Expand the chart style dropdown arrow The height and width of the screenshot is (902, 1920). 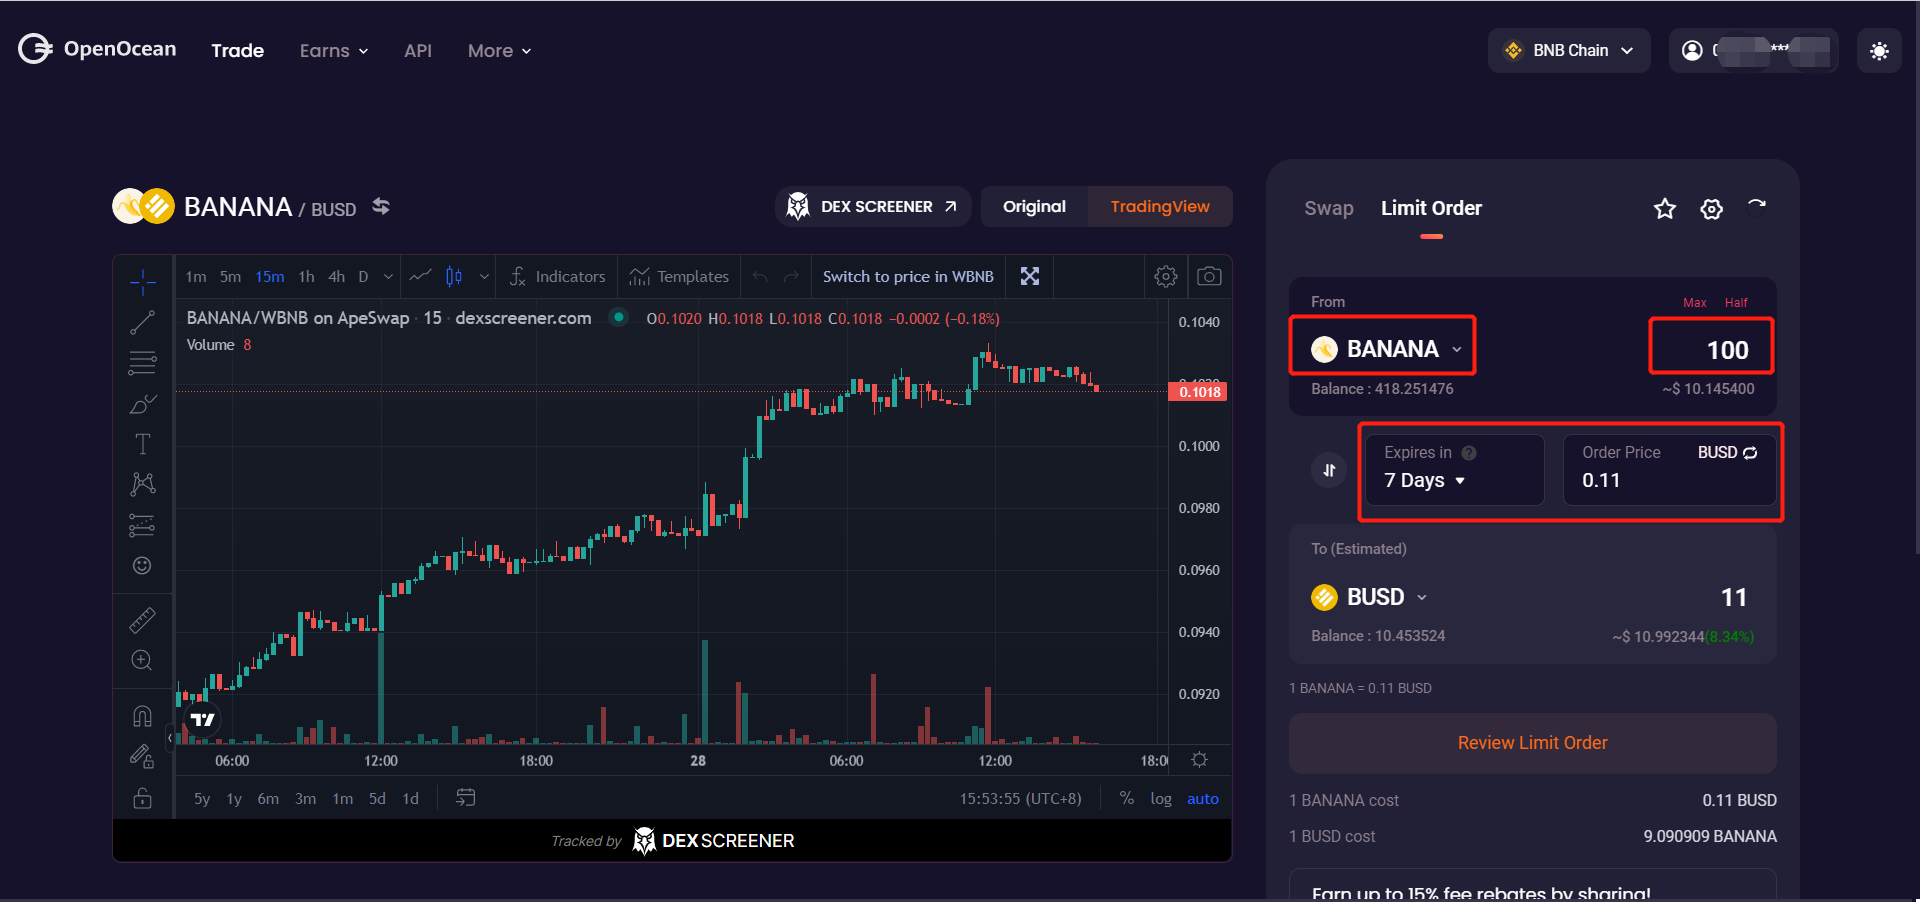(x=484, y=277)
